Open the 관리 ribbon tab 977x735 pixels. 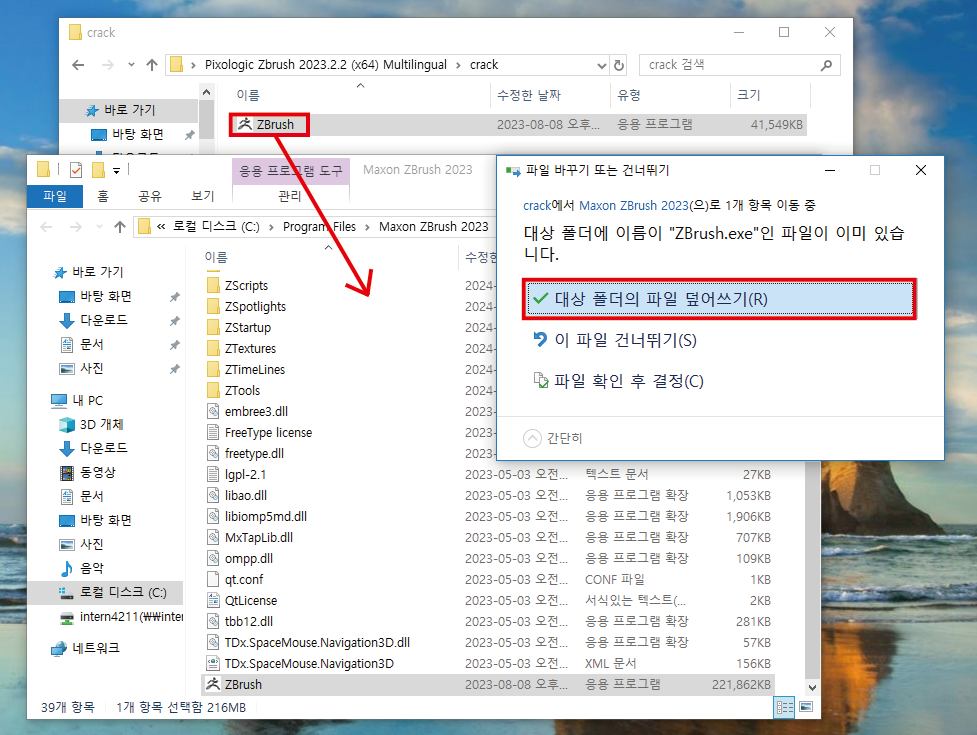point(290,196)
